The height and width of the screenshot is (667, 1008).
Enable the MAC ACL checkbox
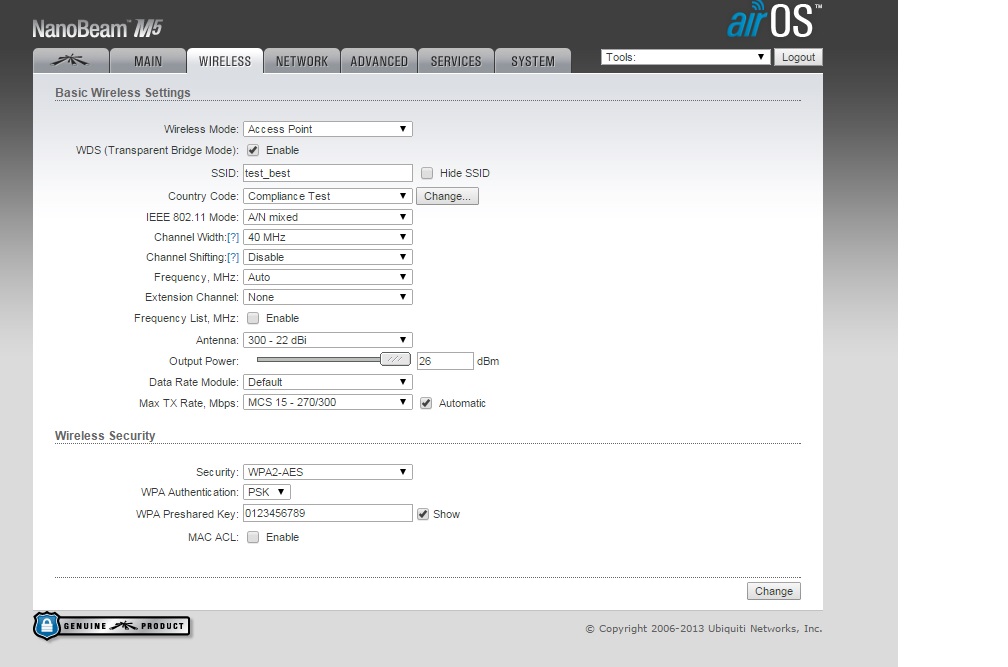click(253, 537)
